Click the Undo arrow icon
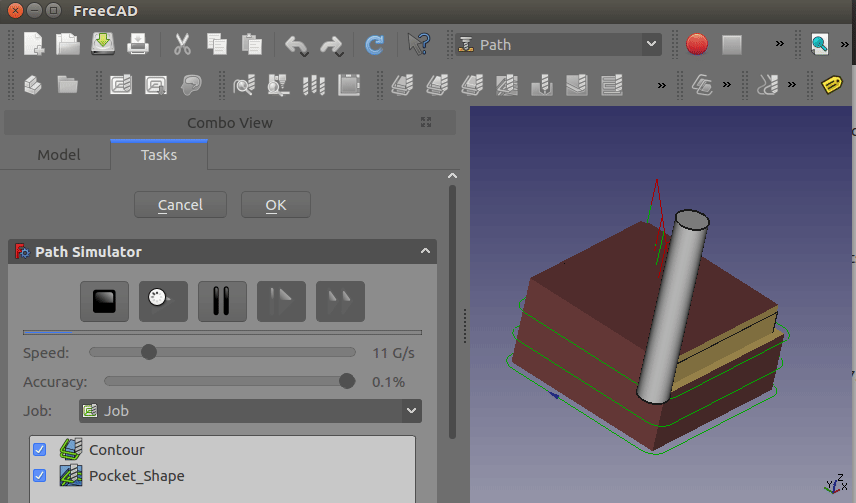Image resolution: width=856 pixels, height=503 pixels. (x=296, y=44)
